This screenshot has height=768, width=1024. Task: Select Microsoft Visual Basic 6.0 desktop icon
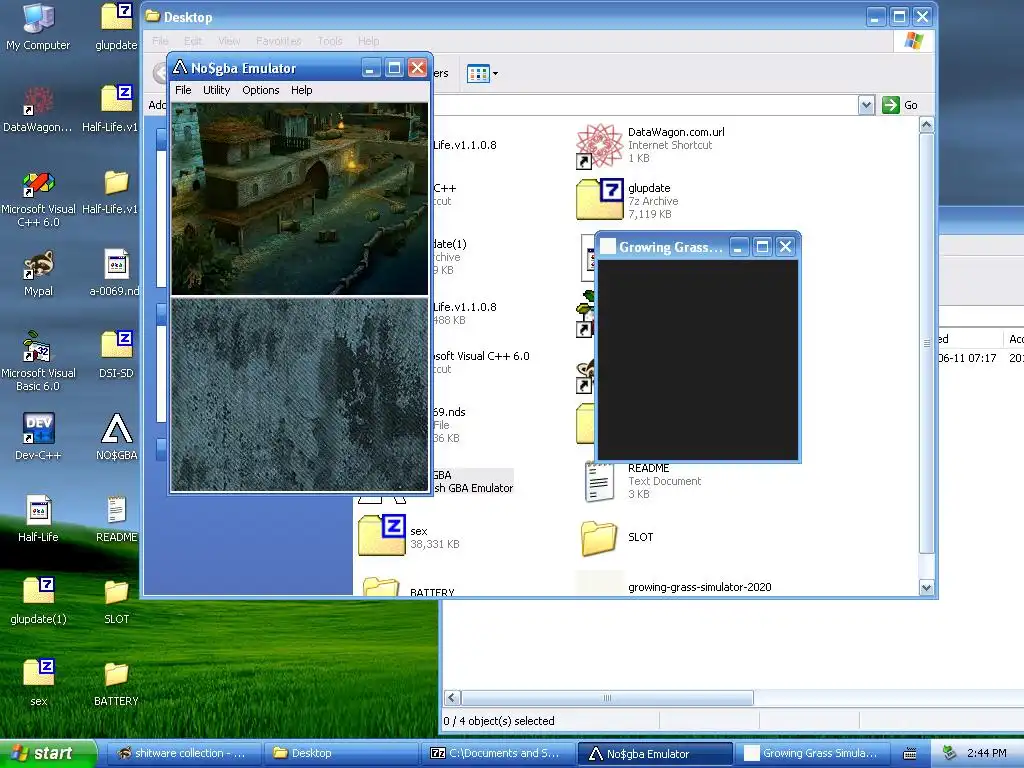38,361
